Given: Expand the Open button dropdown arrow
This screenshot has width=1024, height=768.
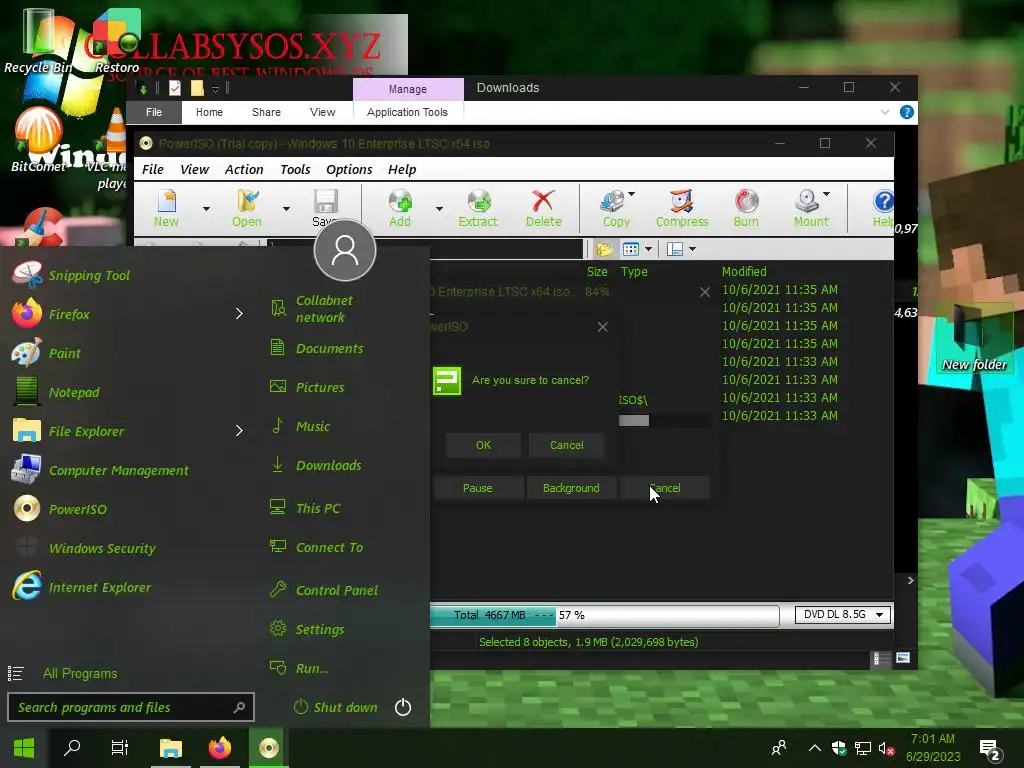Looking at the screenshot, I should (x=286, y=209).
